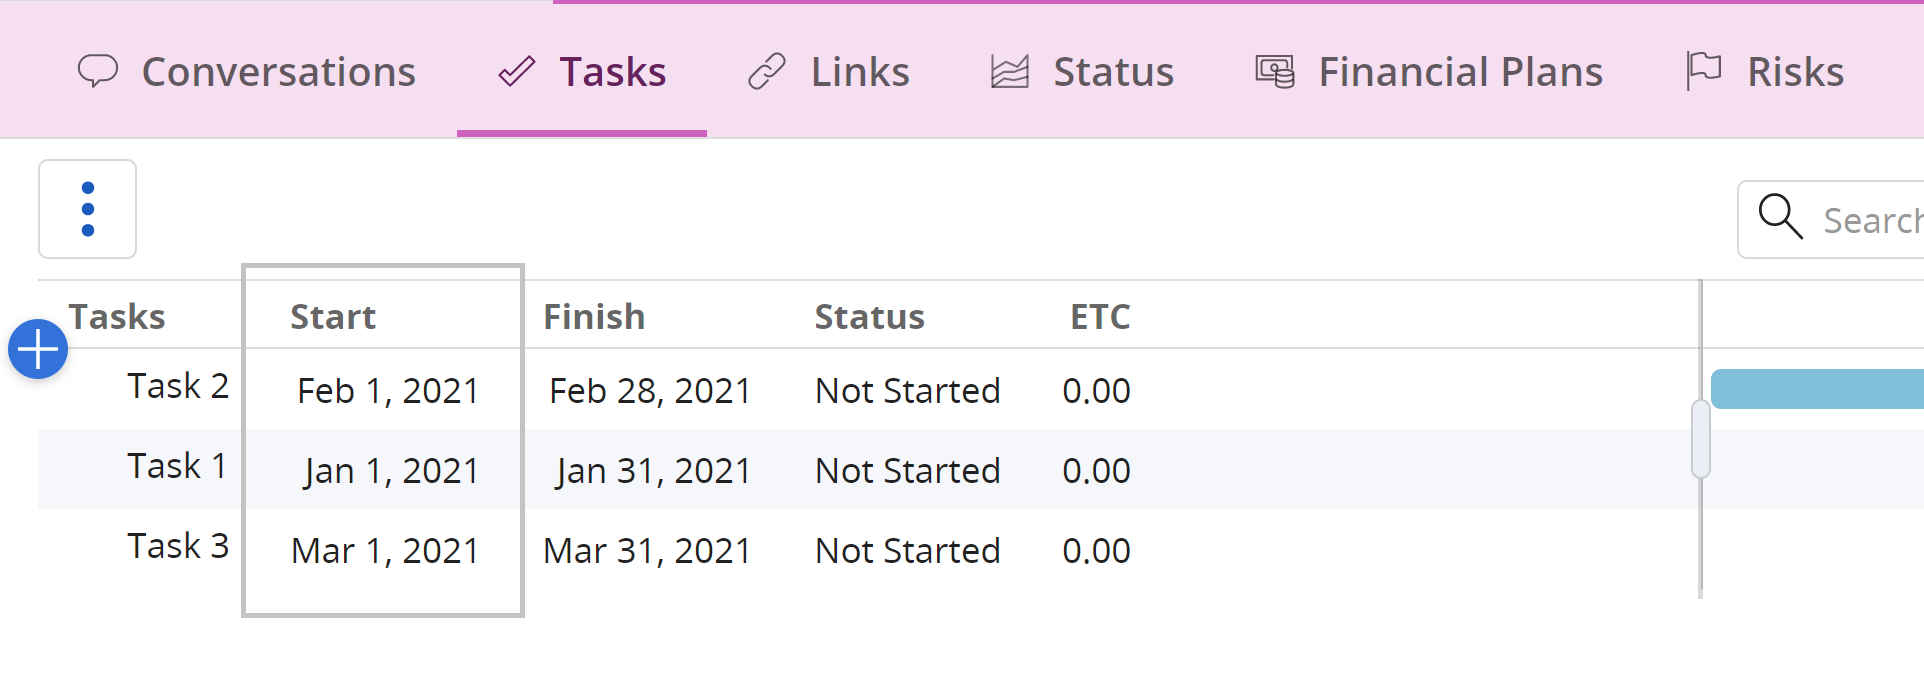
Task: Sort by the Start column header
Action: [x=333, y=317]
